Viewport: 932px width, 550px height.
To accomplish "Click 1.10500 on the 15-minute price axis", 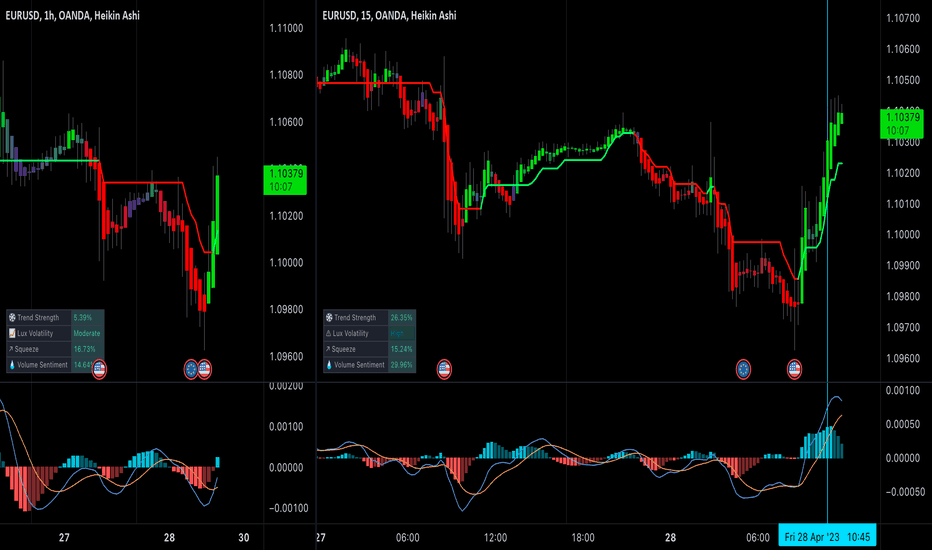I will (x=903, y=80).
